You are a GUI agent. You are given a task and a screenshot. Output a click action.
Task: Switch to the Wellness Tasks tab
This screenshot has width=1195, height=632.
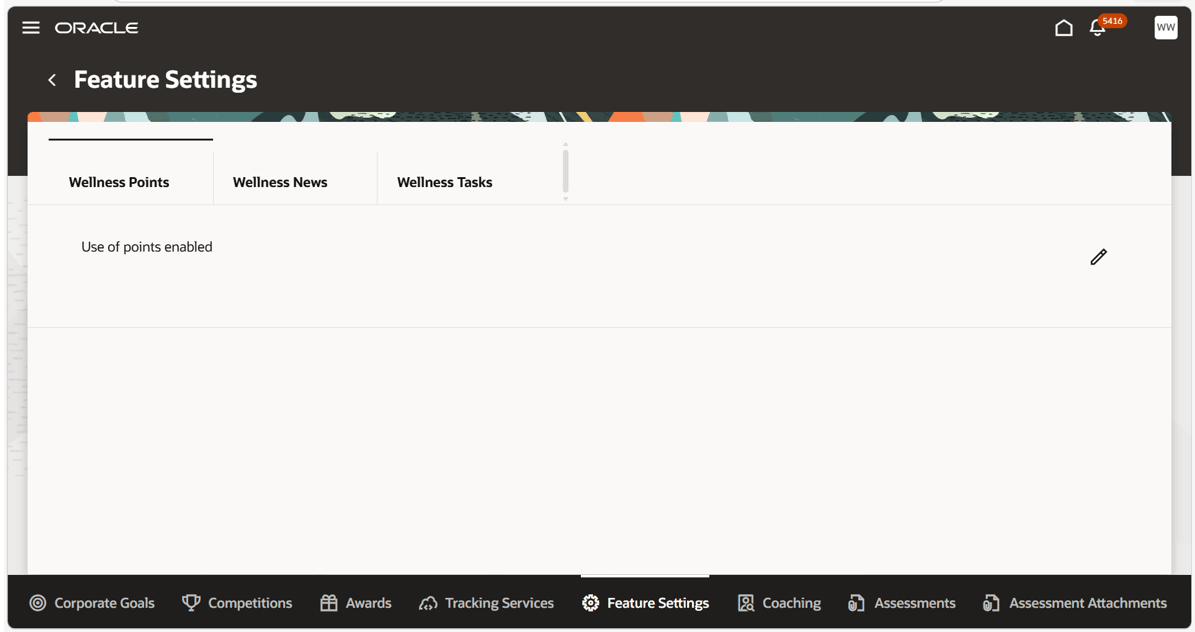tap(444, 182)
